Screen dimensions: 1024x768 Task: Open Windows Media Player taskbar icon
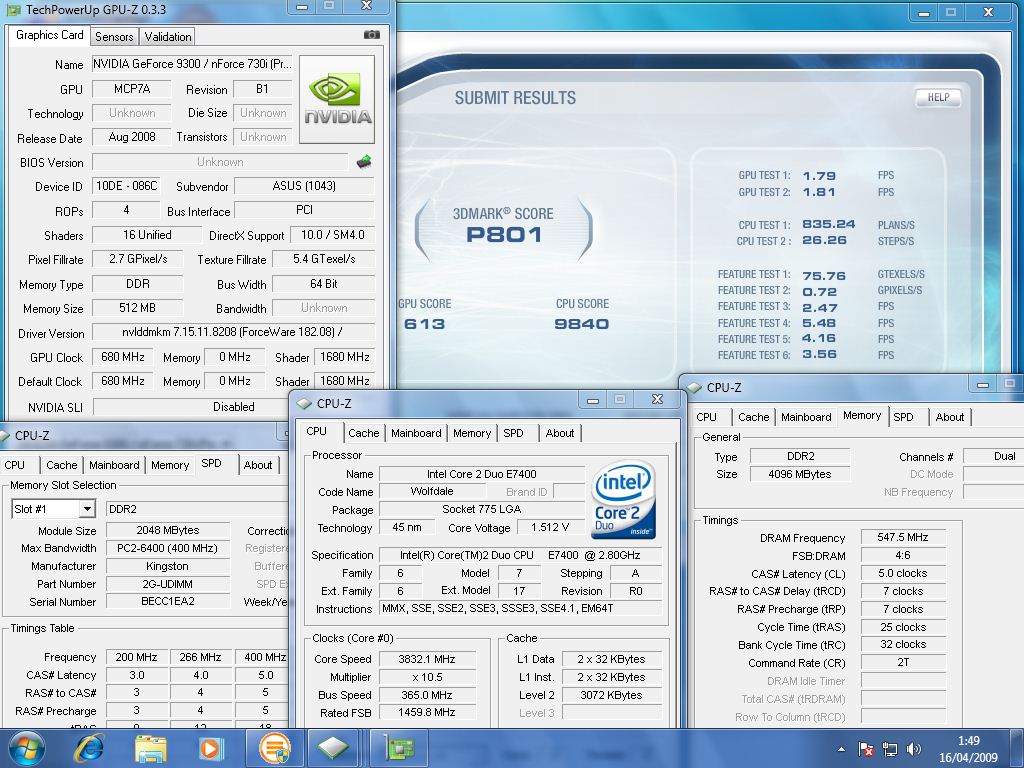coord(211,748)
